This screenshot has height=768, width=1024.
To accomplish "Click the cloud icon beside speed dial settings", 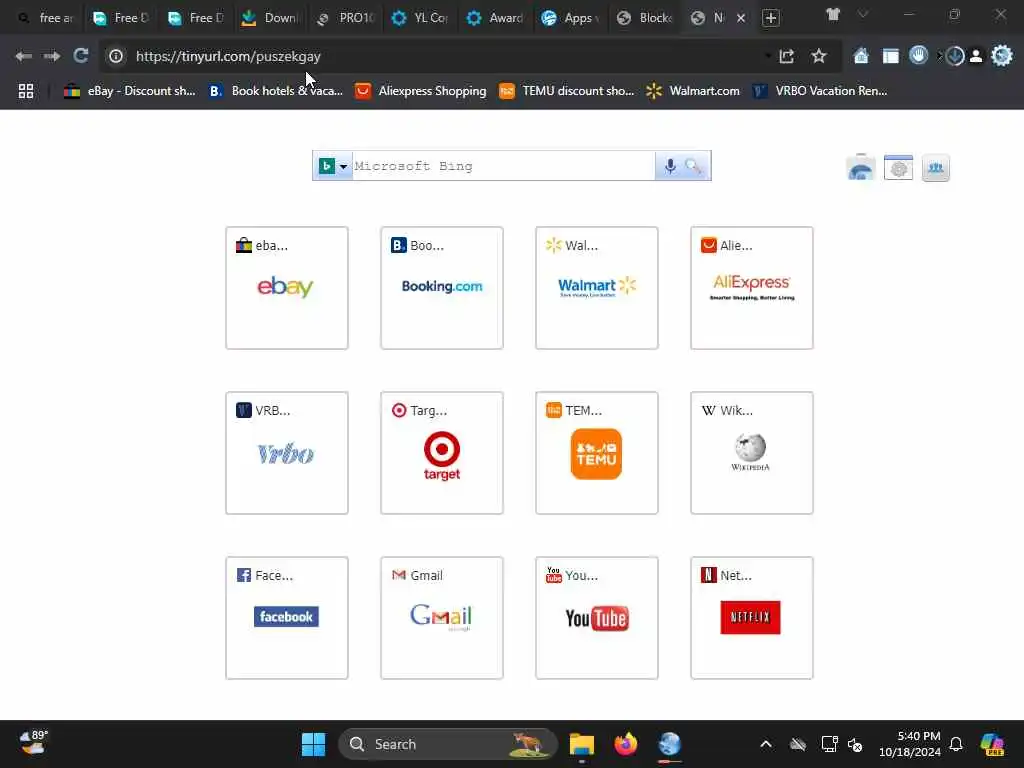I will point(861,168).
